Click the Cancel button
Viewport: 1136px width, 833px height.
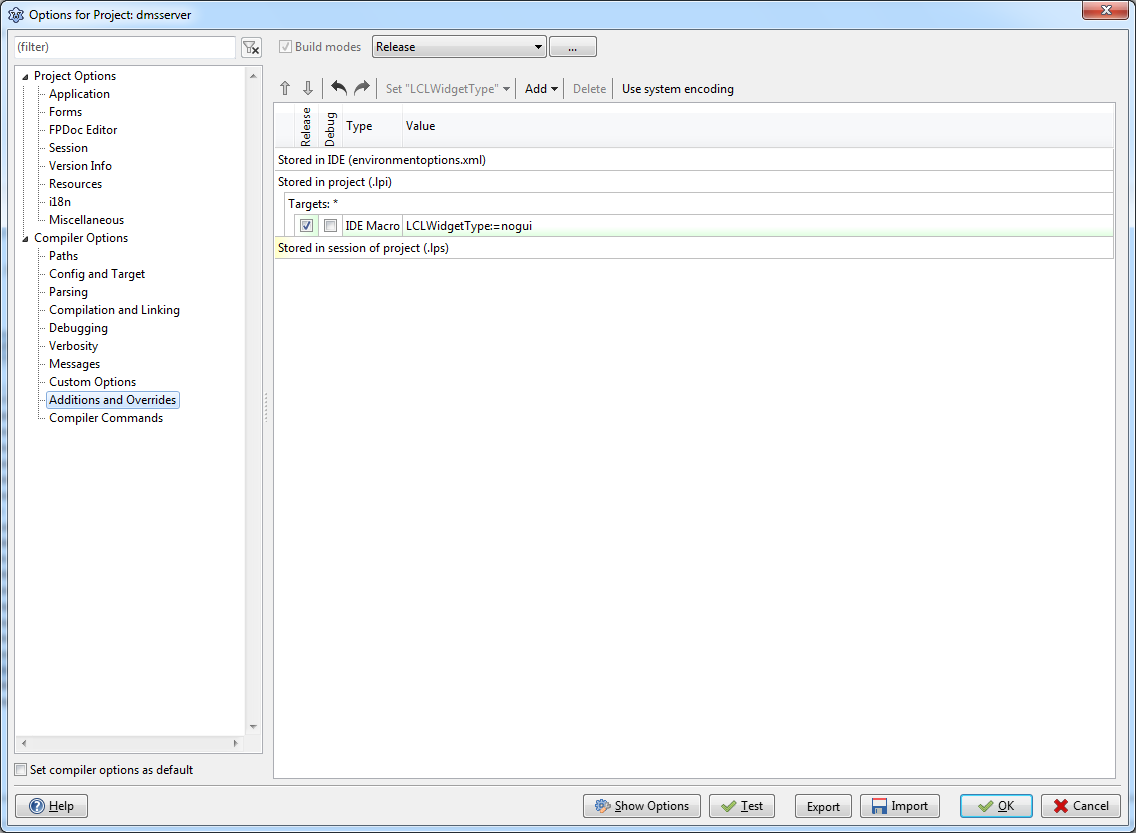click(x=1081, y=805)
